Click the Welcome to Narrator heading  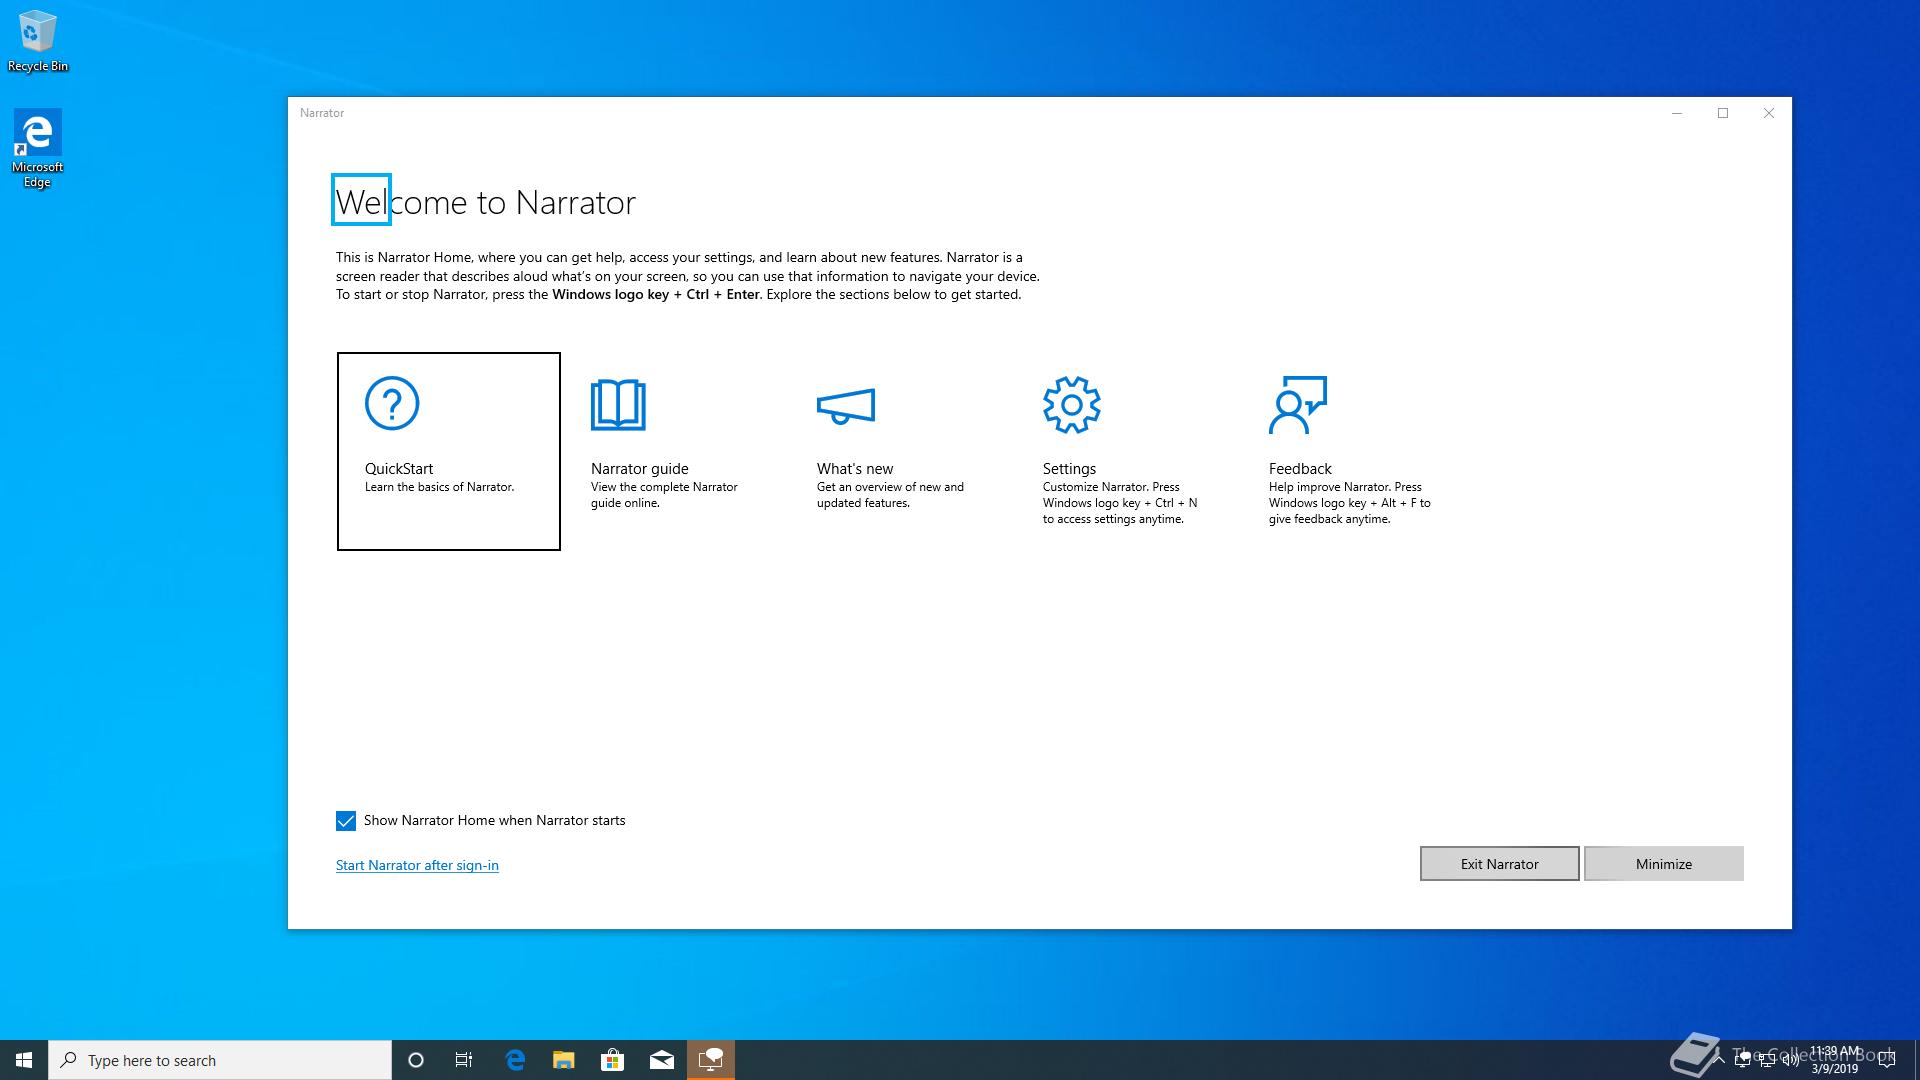point(485,202)
